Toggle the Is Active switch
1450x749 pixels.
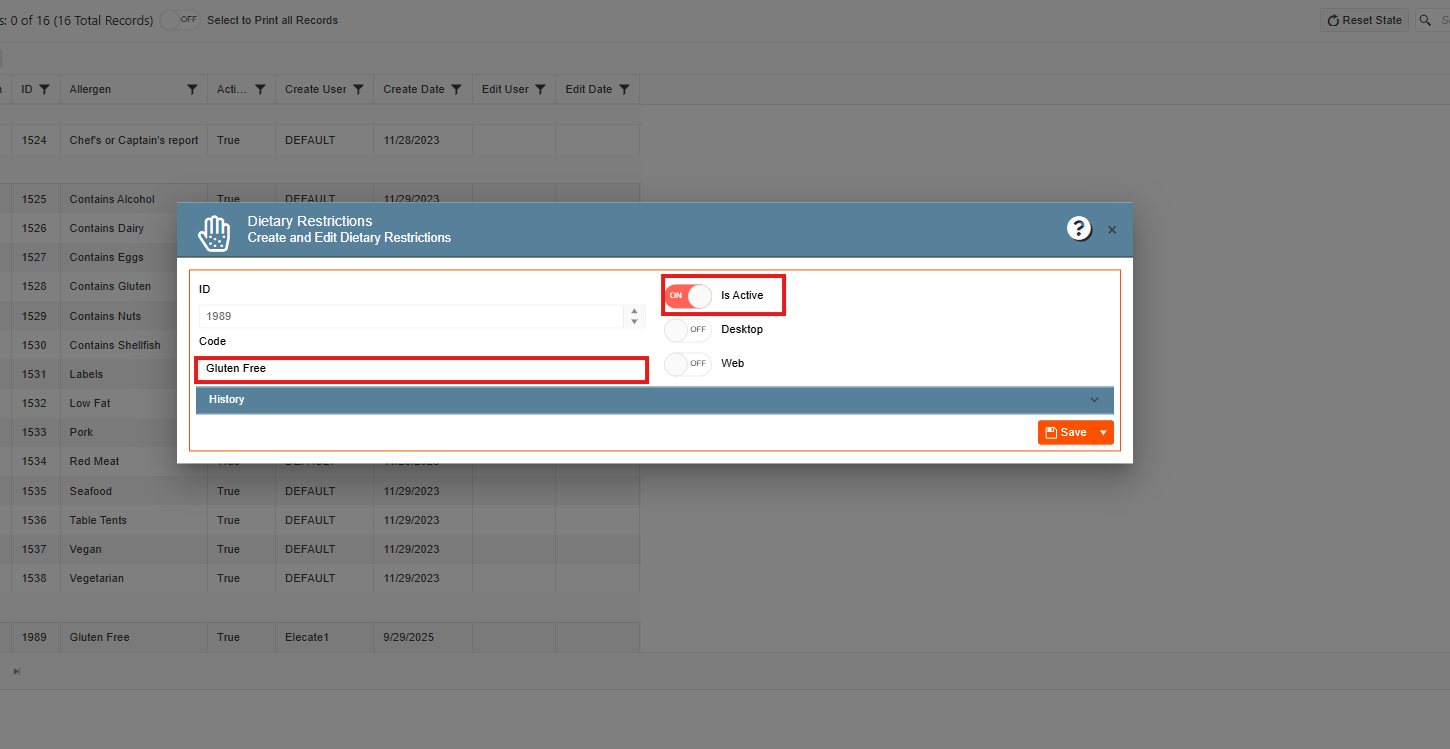688,295
